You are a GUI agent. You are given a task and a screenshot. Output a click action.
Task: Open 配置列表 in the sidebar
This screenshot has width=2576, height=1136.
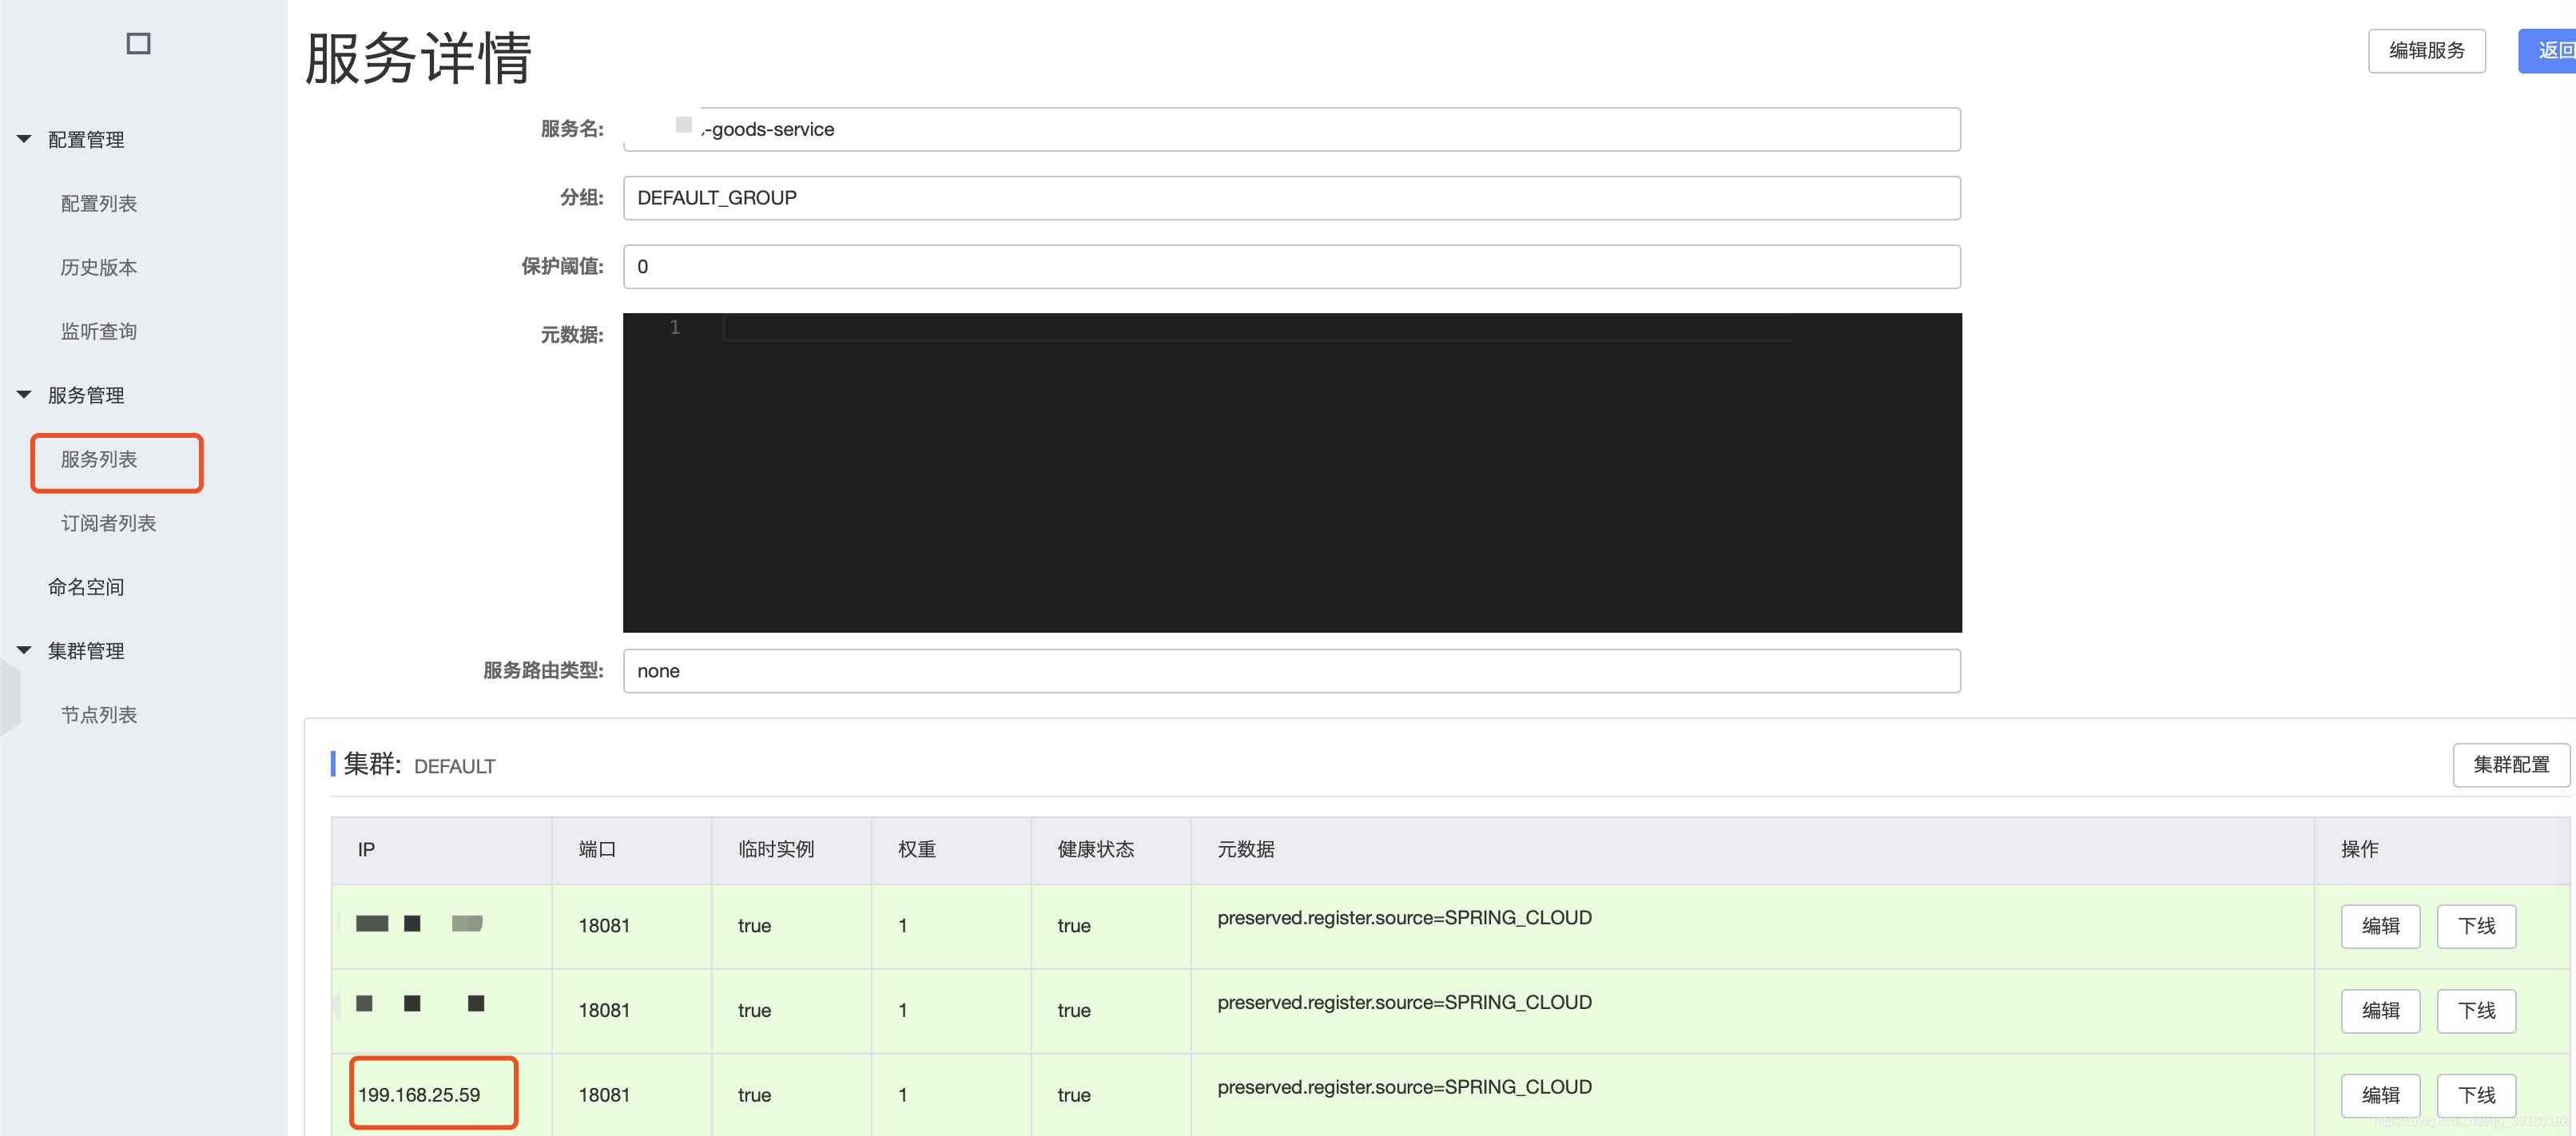coord(98,204)
